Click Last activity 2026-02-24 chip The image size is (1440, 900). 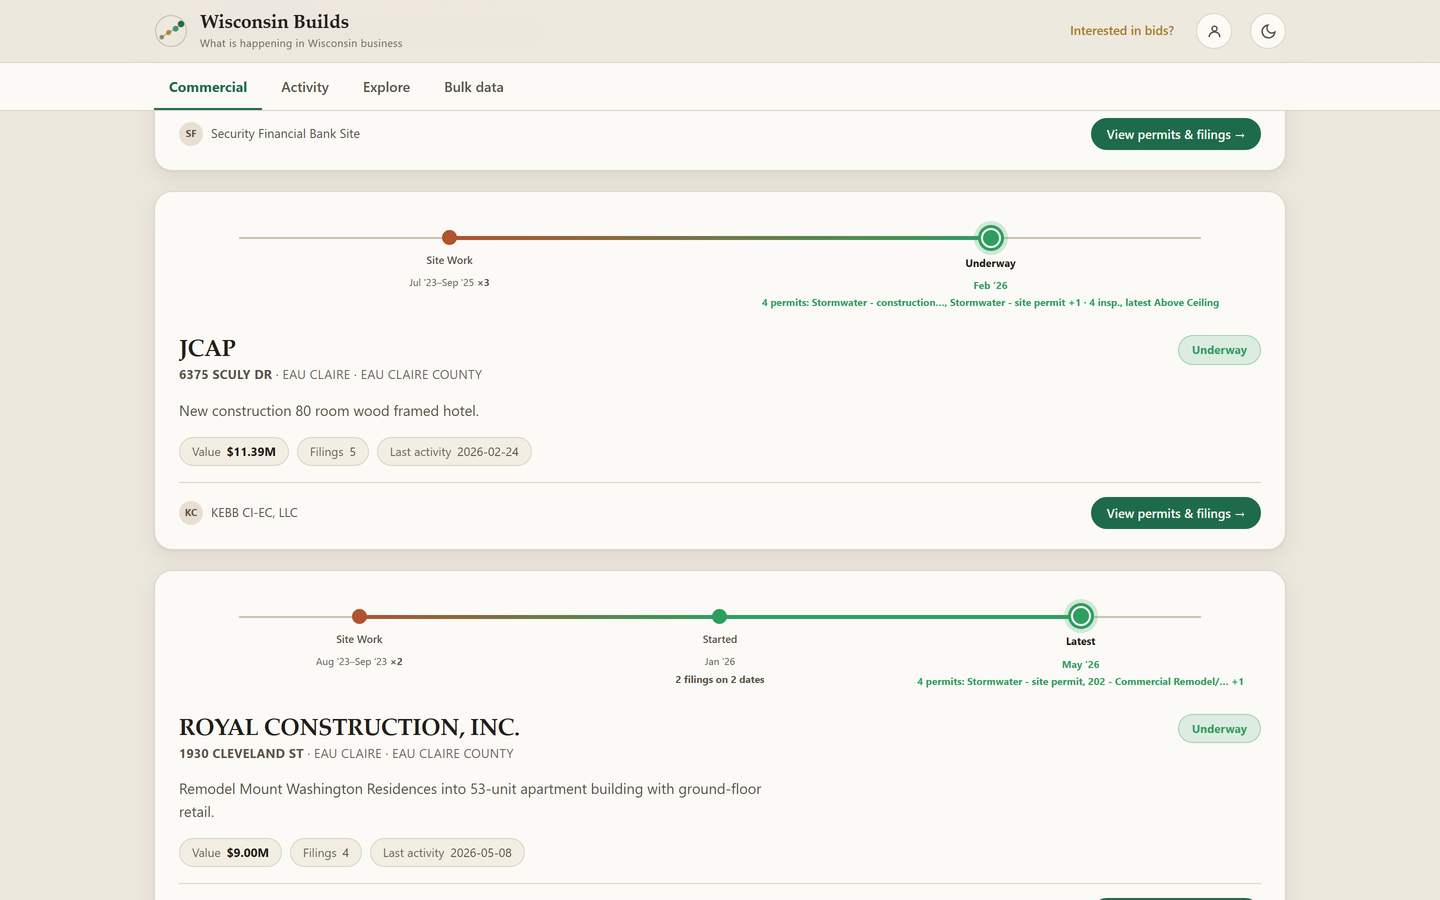(454, 452)
